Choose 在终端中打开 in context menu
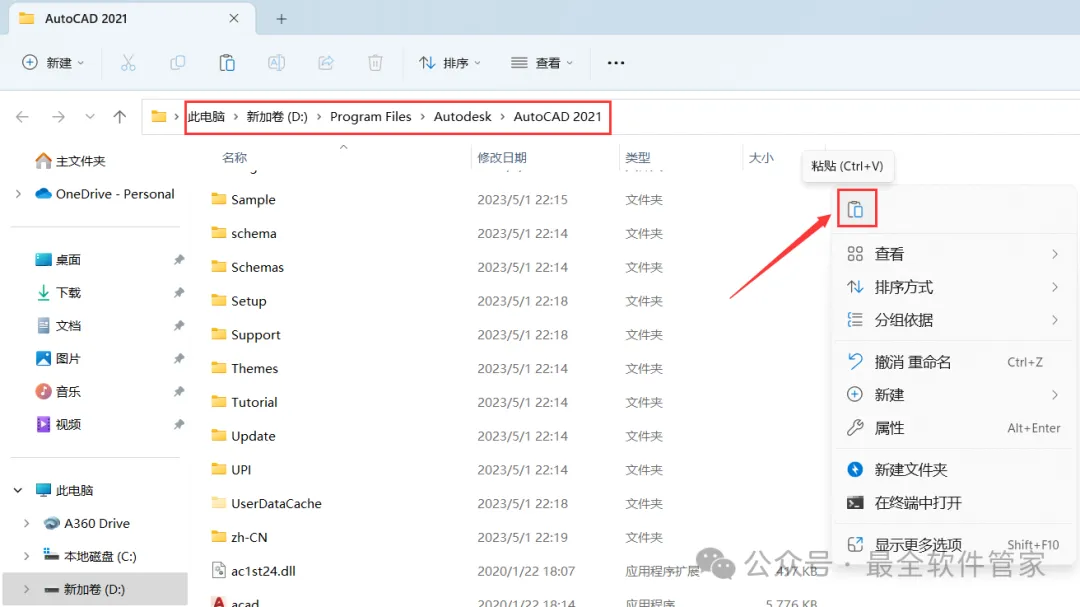 click(x=954, y=503)
